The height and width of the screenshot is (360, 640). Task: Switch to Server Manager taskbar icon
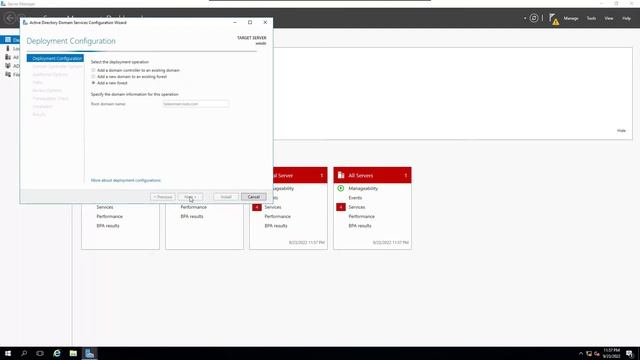tap(89, 353)
